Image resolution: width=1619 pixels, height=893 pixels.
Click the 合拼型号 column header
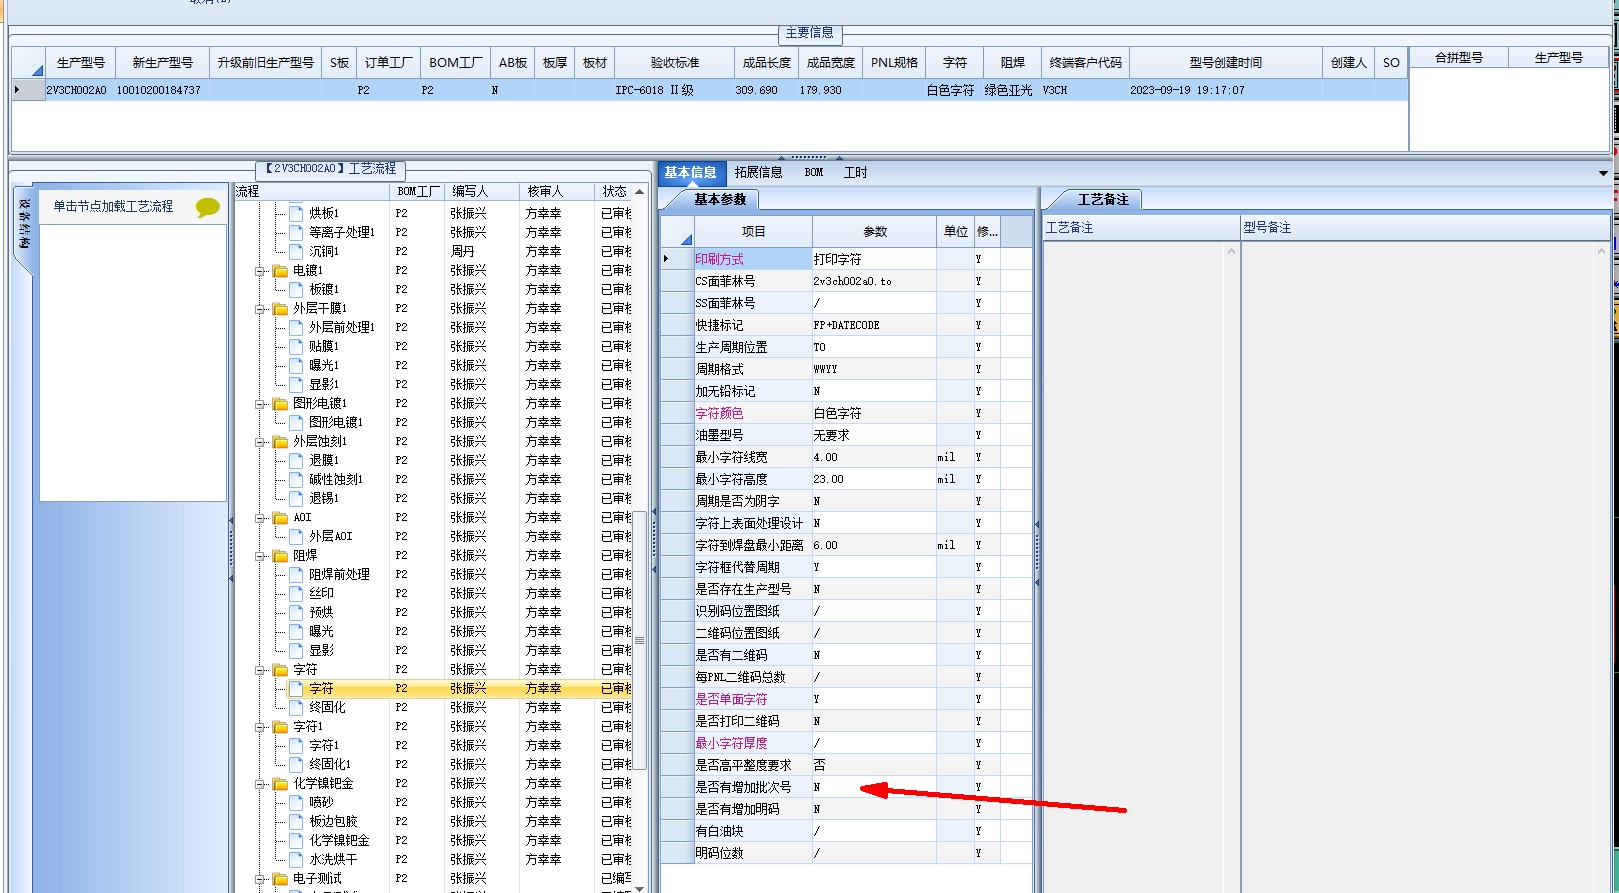pos(1459,58)
